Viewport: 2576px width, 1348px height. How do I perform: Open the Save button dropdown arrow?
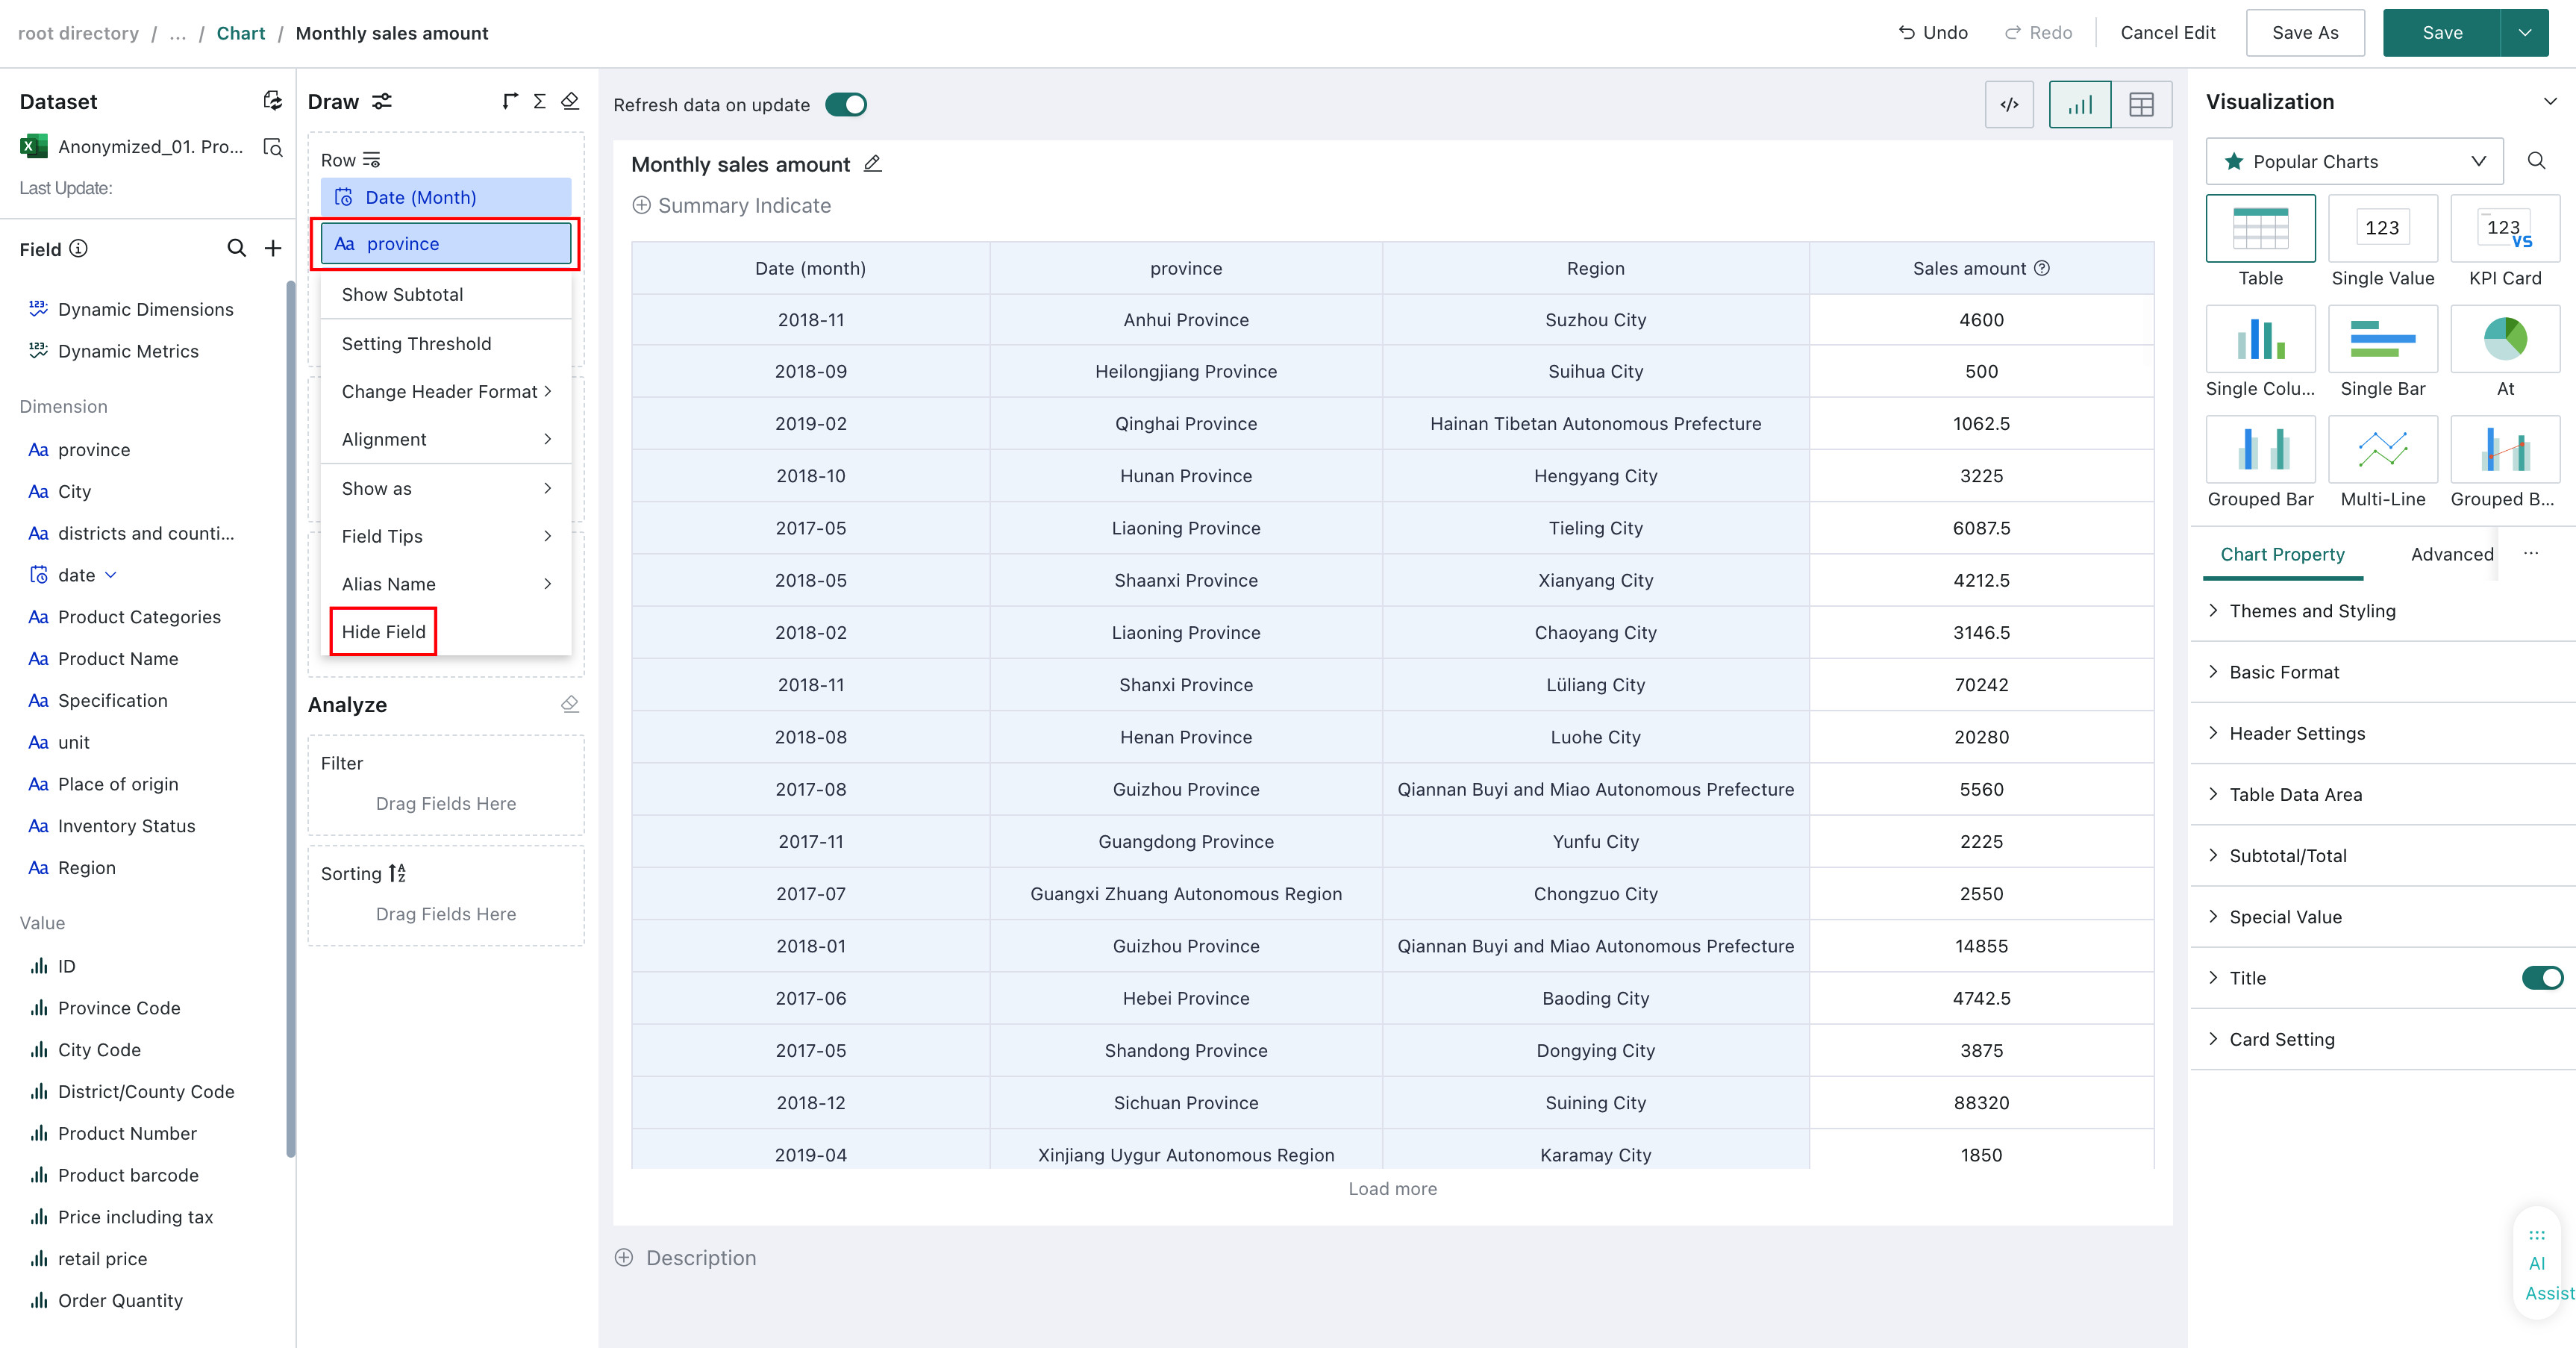pos(2524,33)
